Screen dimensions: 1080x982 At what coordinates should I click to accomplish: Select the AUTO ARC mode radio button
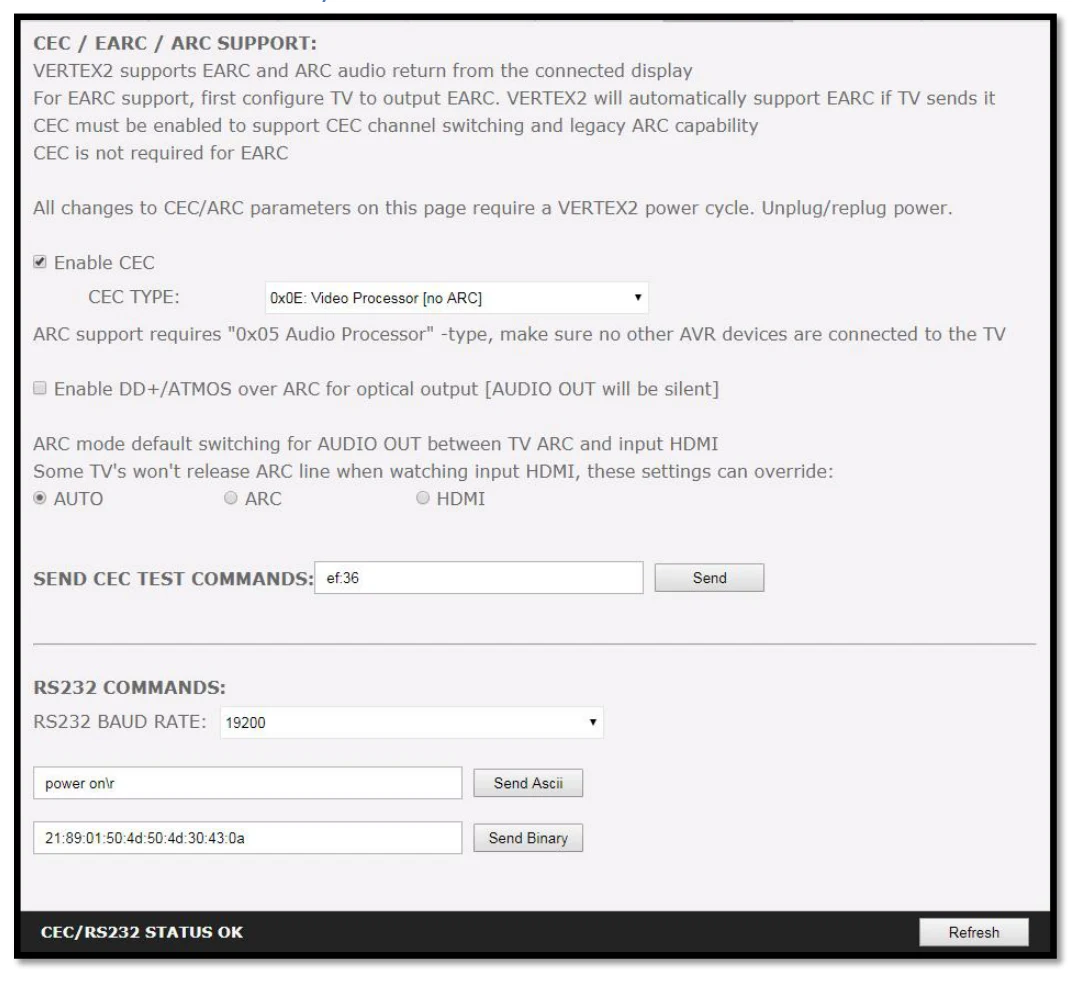40,498
